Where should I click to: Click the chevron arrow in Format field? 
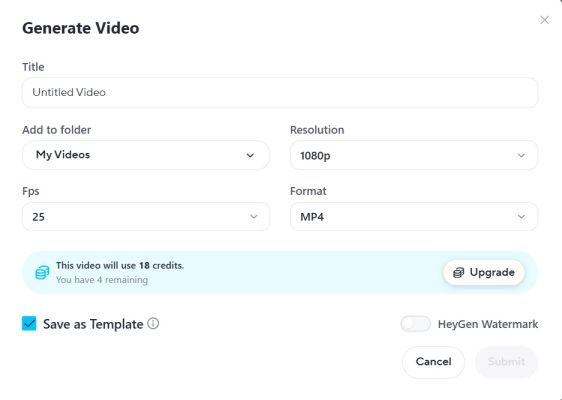coord(521,216)
